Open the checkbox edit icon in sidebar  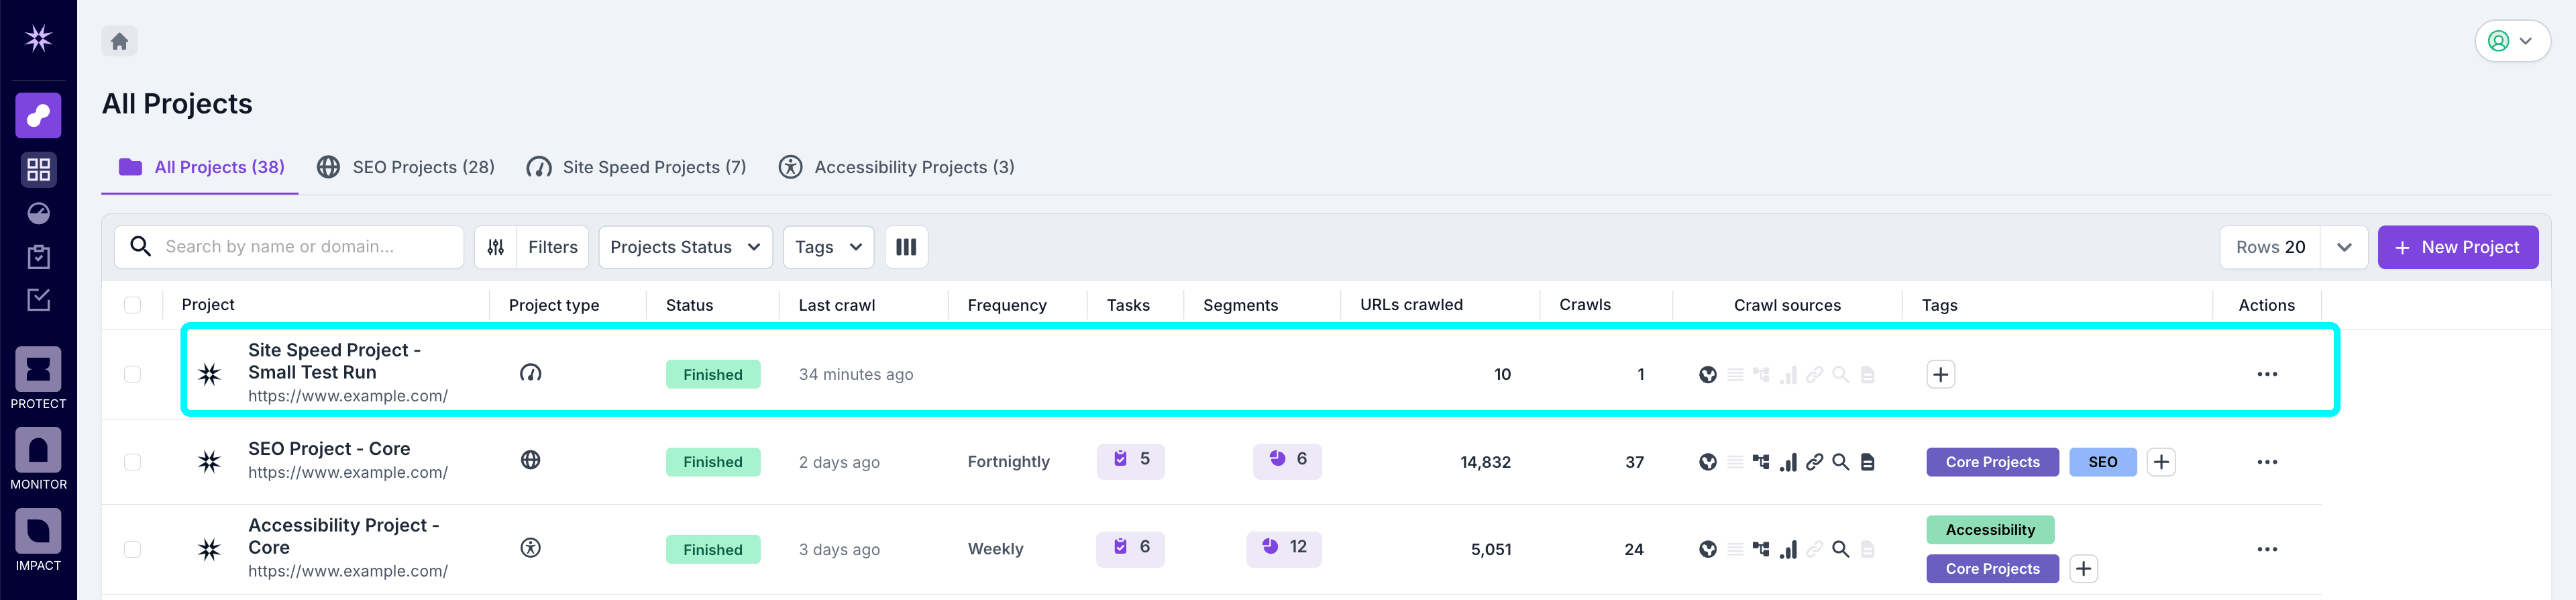[x=38, y=300]
